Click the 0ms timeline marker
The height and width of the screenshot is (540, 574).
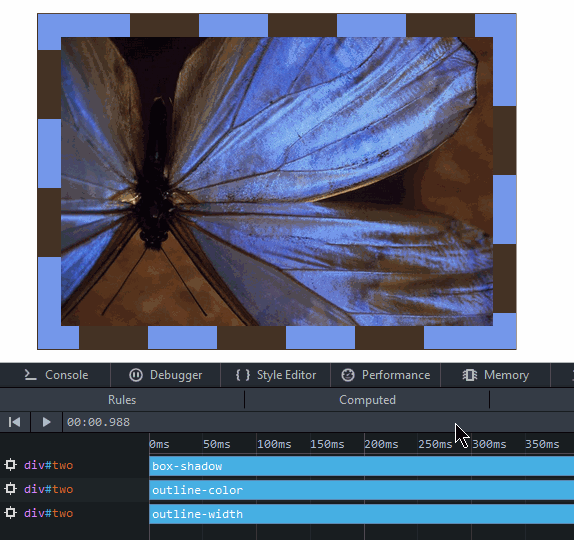(160, 444)
